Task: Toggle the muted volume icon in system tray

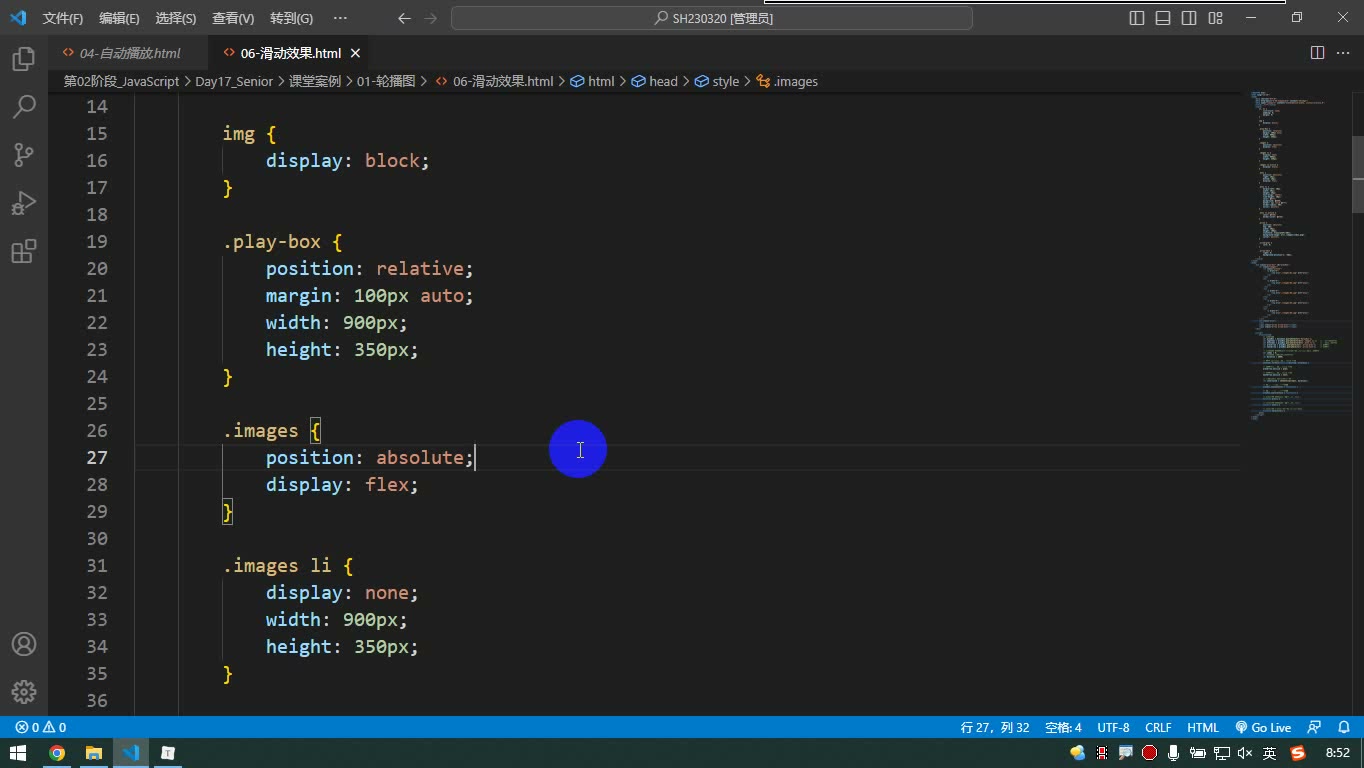Action: tap(1245, 753)
